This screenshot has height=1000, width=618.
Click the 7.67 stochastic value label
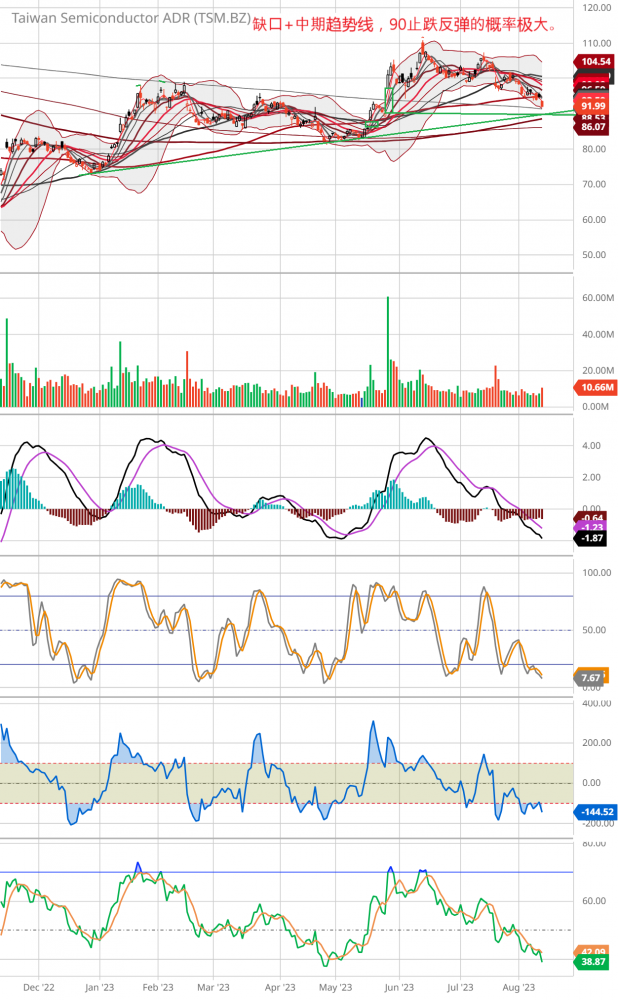(591, 677)
